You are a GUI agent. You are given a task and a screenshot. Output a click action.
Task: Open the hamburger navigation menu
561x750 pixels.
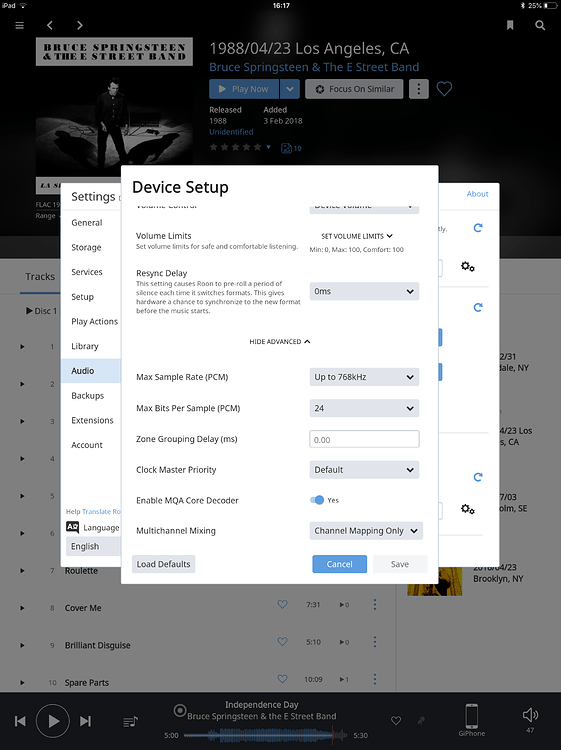[20, 25]
